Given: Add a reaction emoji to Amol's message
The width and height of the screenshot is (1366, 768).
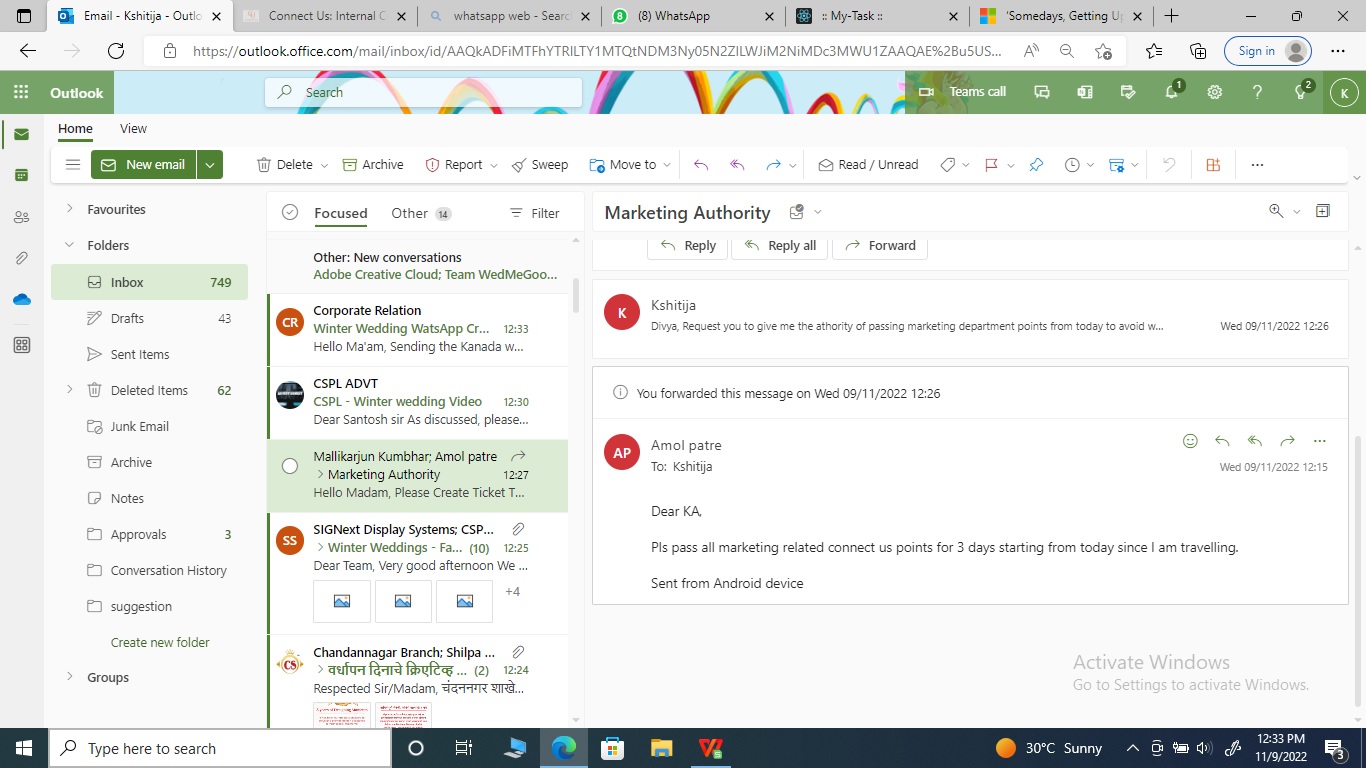Looking at the screenshot, I should pos(1190,441).
